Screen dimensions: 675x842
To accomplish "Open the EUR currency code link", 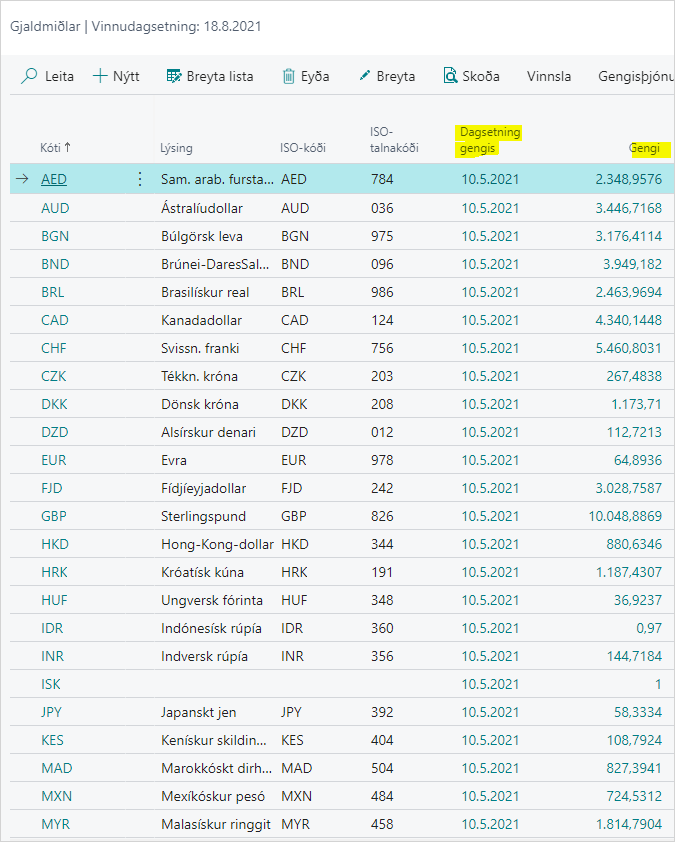I will tap(54, 460).
